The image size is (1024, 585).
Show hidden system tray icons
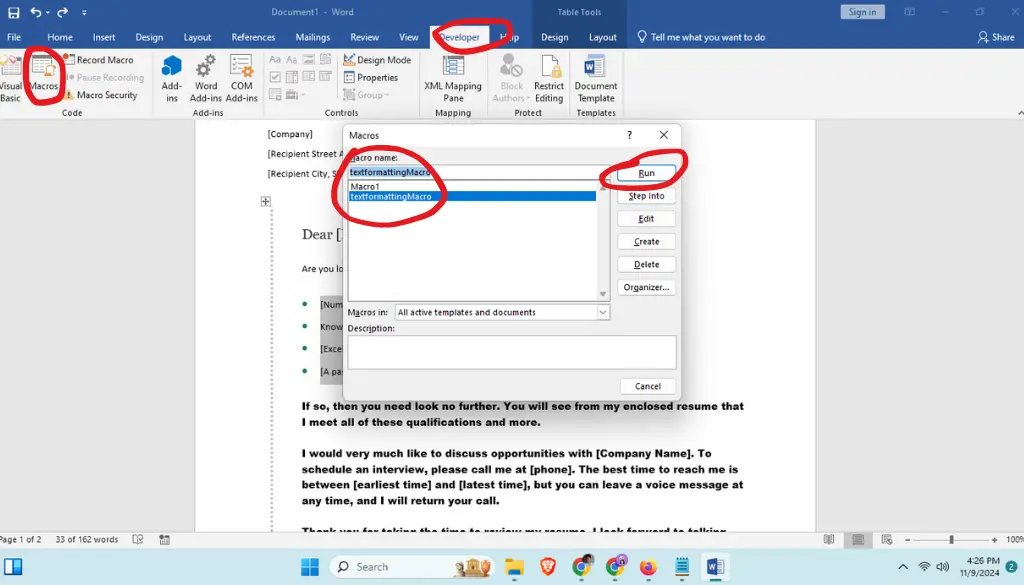coord(903,567)
